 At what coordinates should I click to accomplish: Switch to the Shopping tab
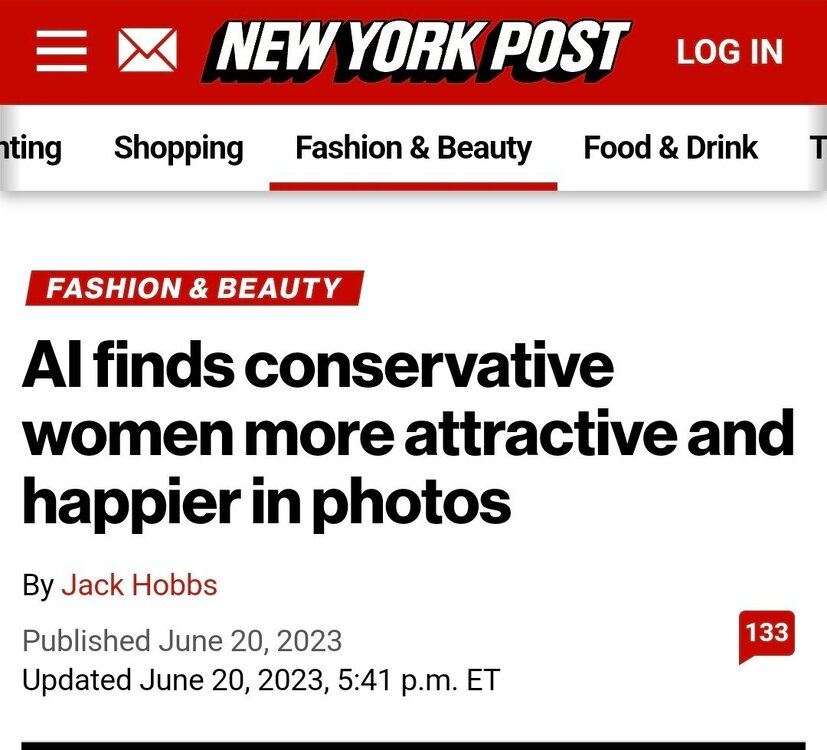[178, 148]
